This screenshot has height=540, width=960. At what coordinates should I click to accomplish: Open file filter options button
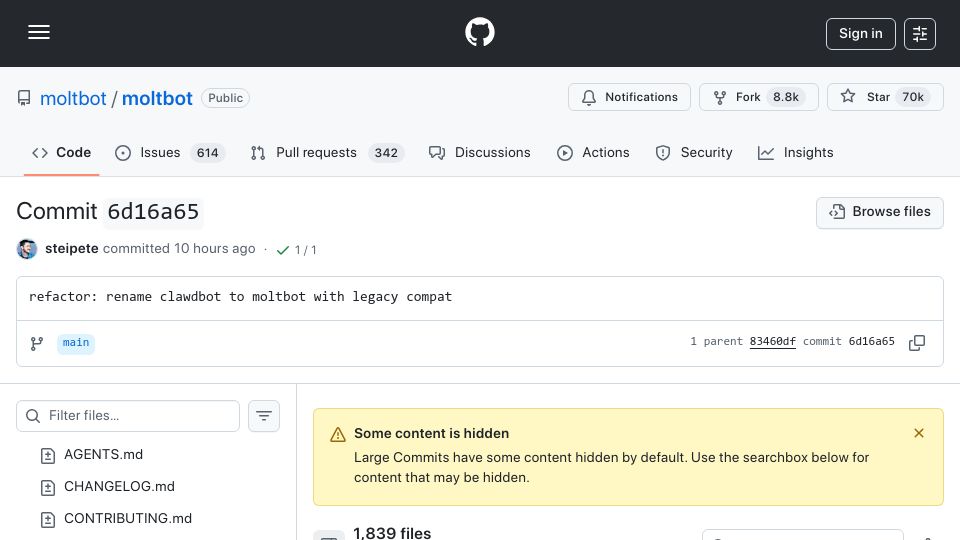pyautogui.click(x=264, y=416)
